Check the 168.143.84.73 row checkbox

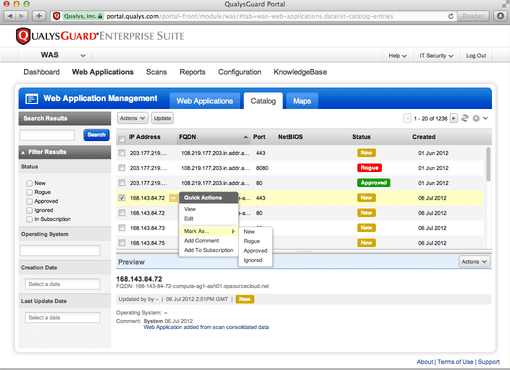[122, 228]
